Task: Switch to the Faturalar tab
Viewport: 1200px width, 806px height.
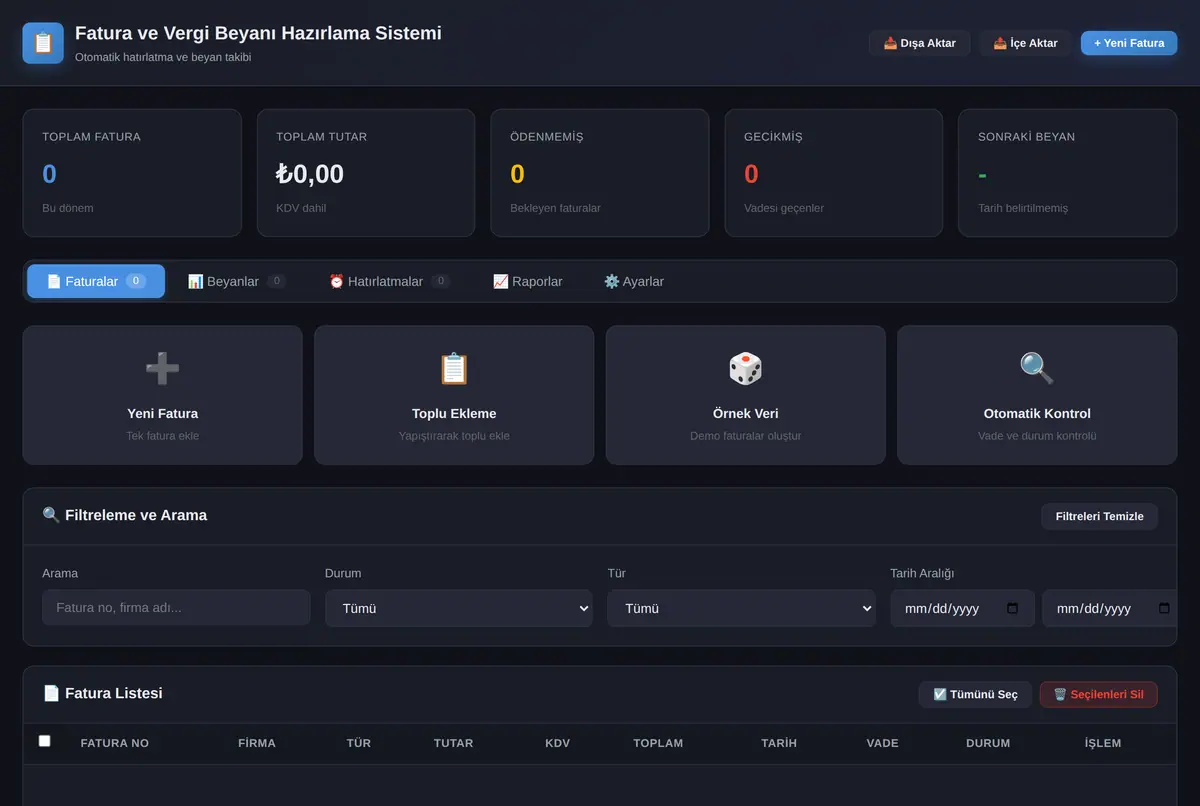Action: coord(96,281)
